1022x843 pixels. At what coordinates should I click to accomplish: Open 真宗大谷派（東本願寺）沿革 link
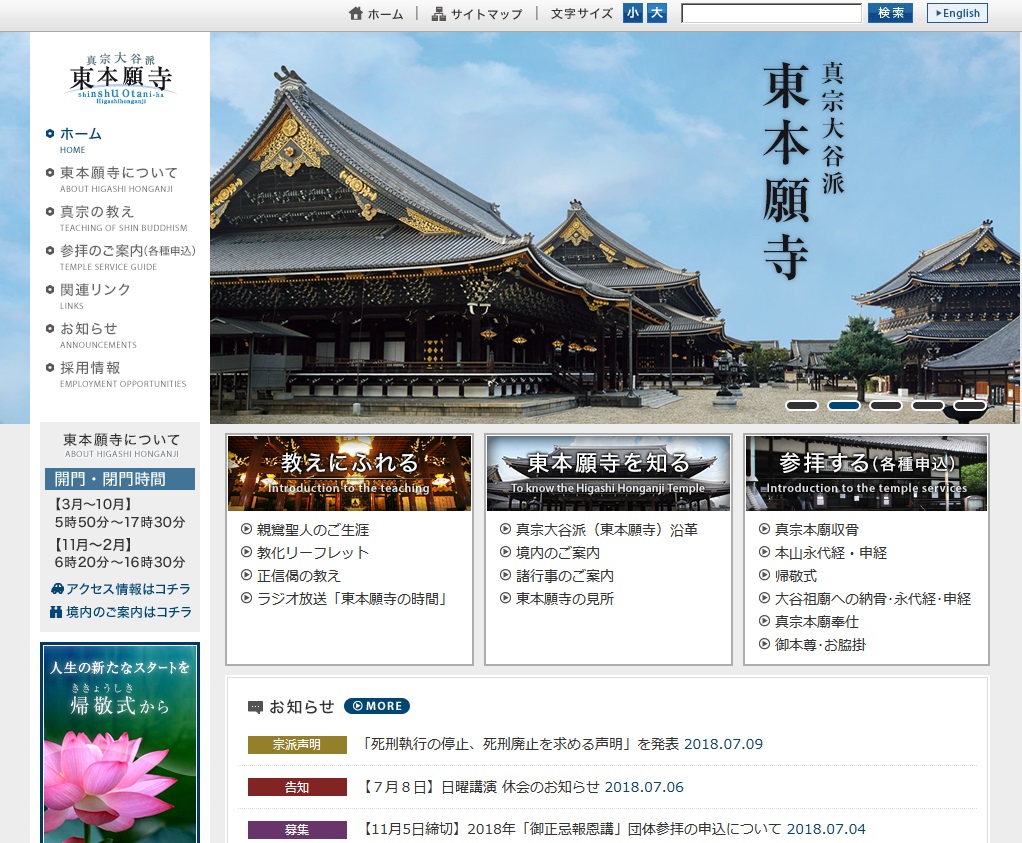click(x=607, y=530)
